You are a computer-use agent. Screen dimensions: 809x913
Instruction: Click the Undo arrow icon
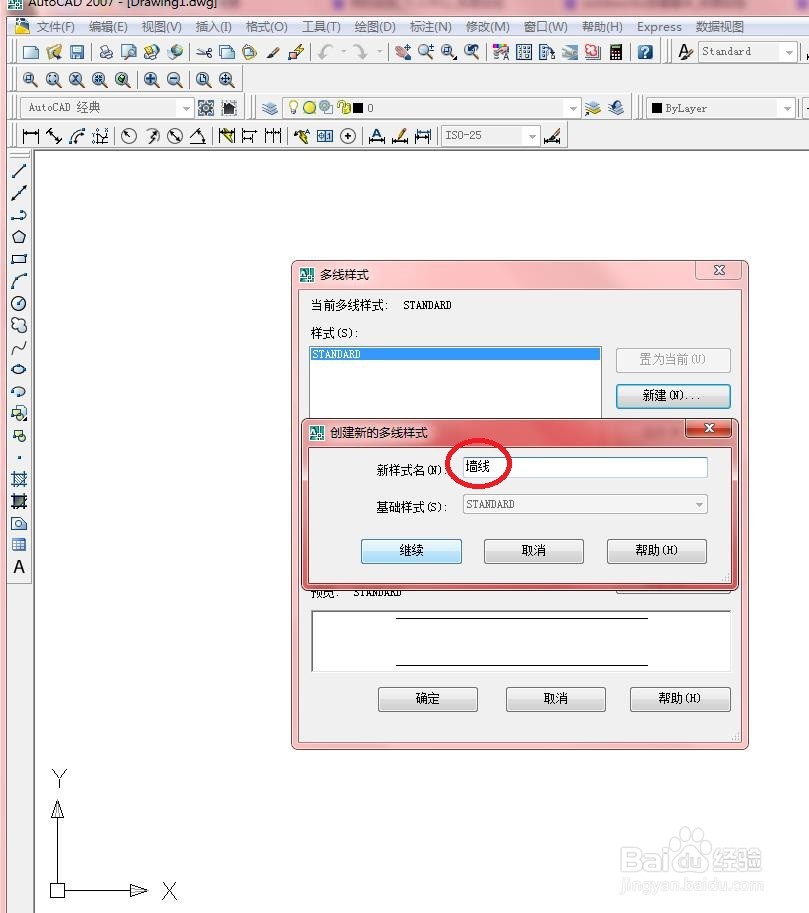tap(325, 52)
